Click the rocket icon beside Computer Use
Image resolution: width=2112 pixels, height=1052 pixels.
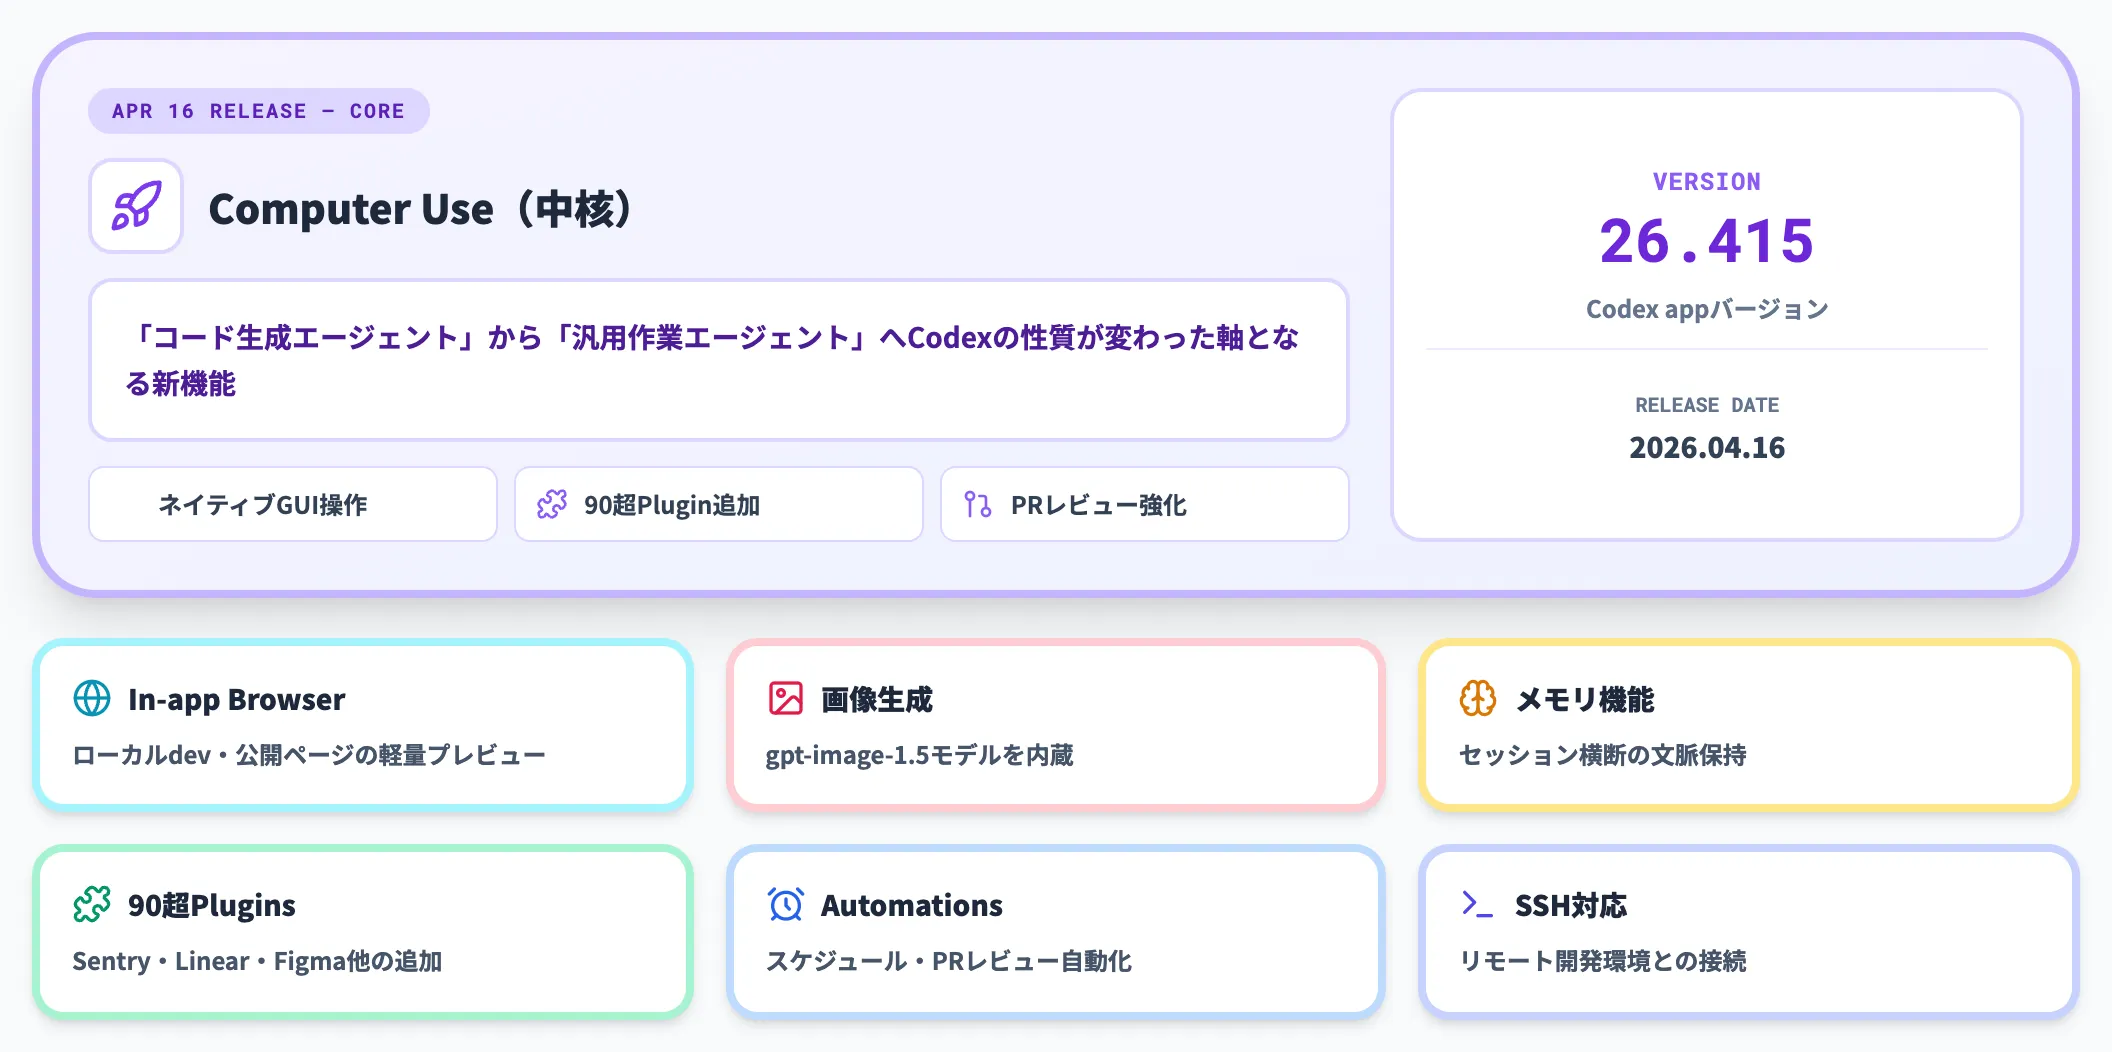coord(136,206)
